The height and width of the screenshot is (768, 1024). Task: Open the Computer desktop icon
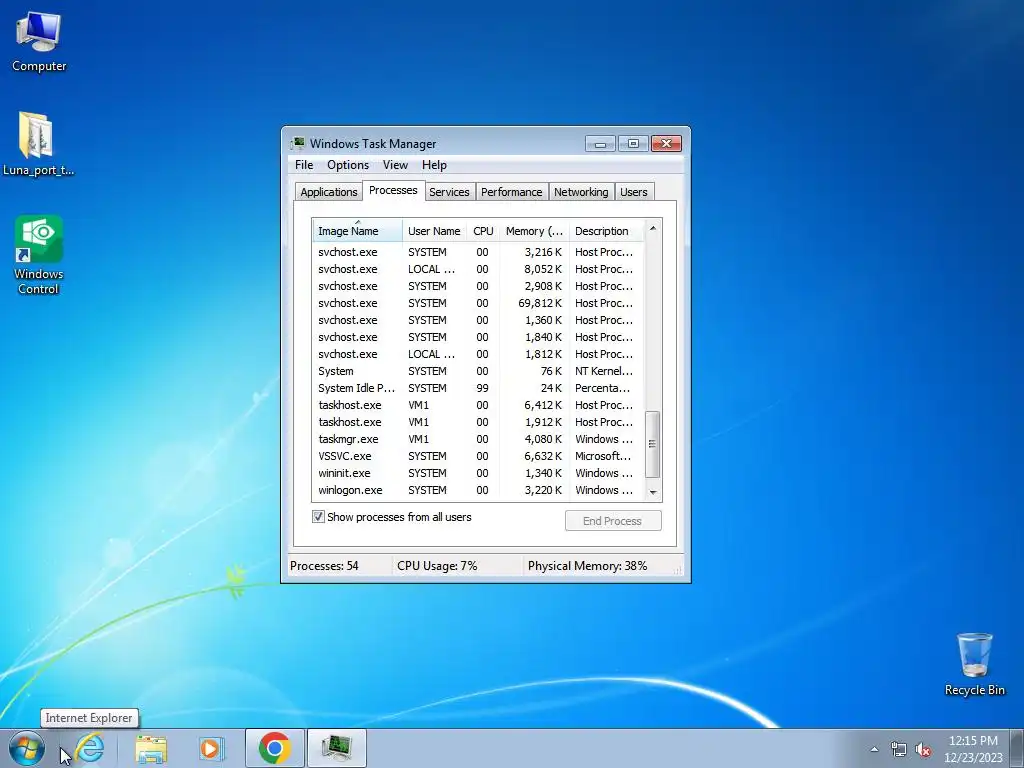coord(39,42)
